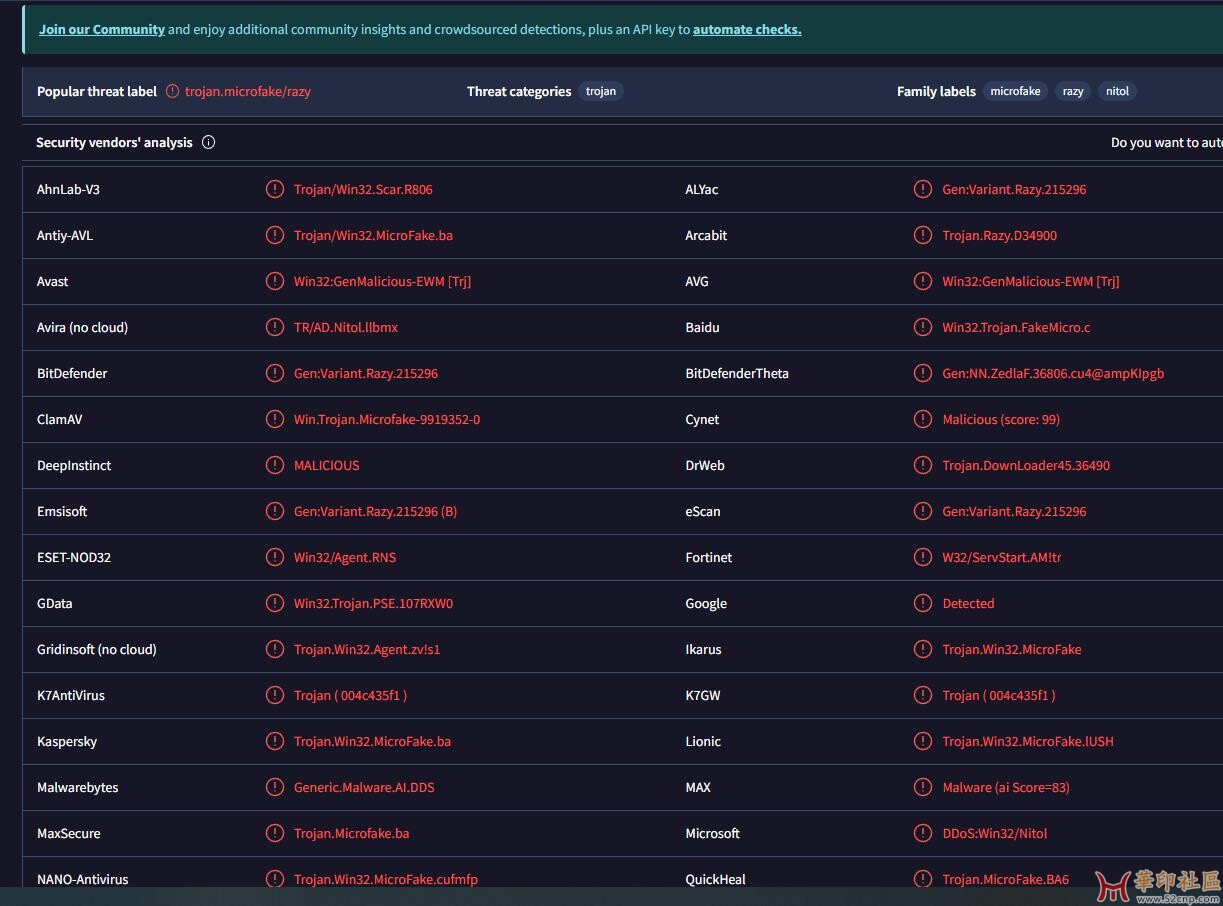
Task: Select the alert icon beside Win32/Agent.RNS
Action: [x=275, y=557]
